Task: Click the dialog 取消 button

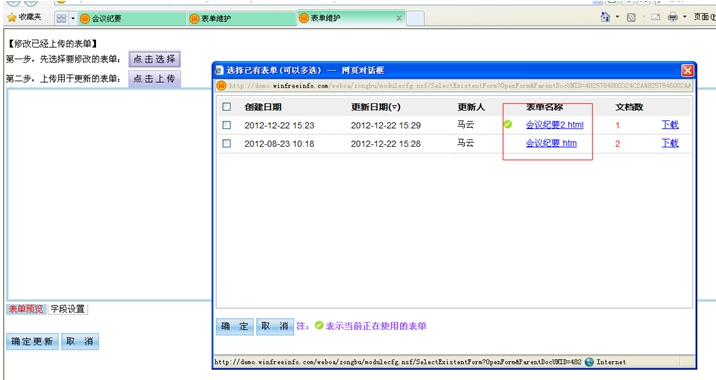Action: coord(274,326)
